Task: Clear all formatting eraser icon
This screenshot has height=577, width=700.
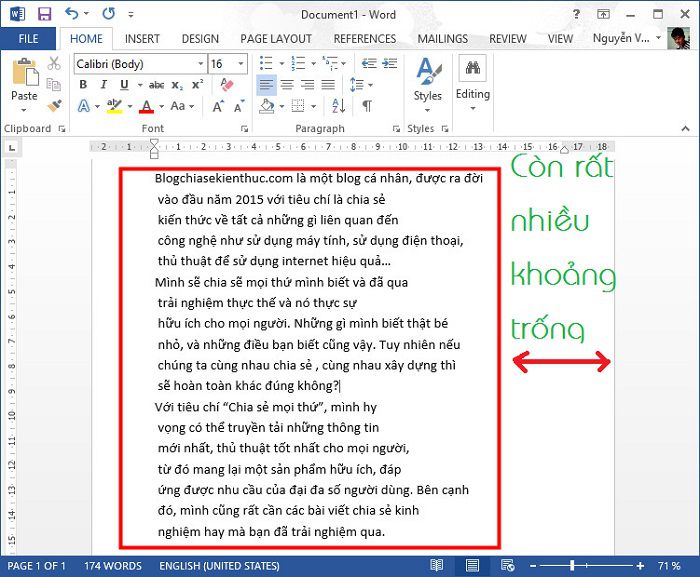Action: pos(227,84)
